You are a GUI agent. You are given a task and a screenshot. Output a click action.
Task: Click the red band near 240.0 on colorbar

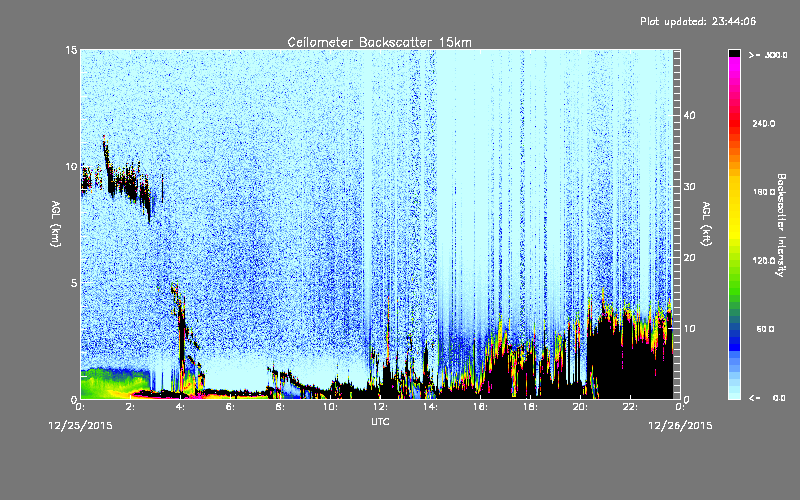point(734,122)
